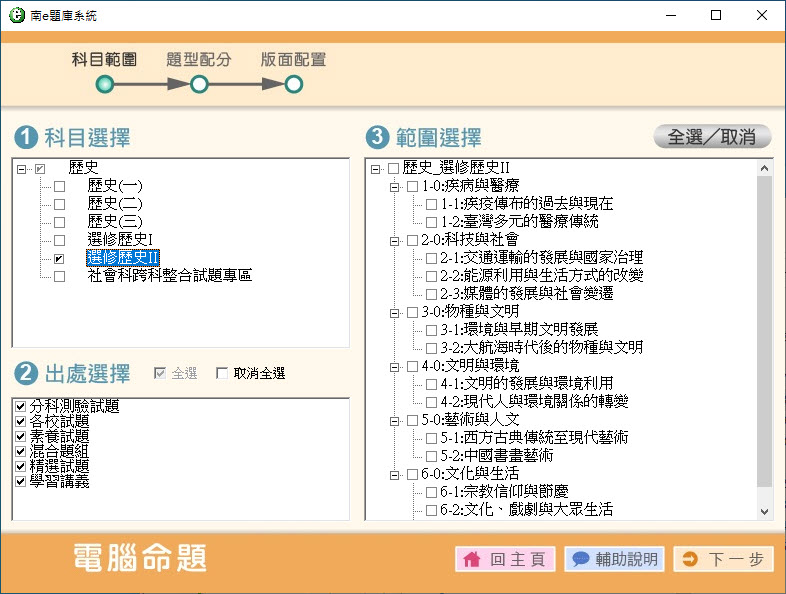The width and height of the screenshot is (786, 594).
Task: Click the orange arrow icon on 下一步
Action: pos(690,560)
